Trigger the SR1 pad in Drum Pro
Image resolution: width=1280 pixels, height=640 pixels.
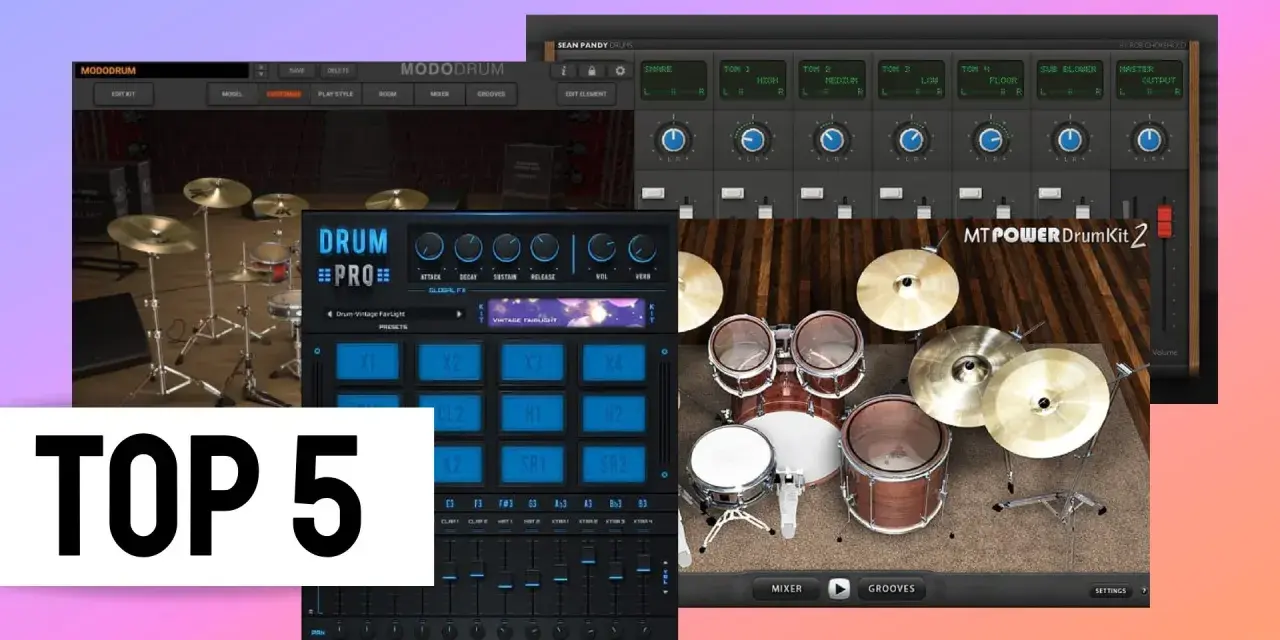[531, 463]
